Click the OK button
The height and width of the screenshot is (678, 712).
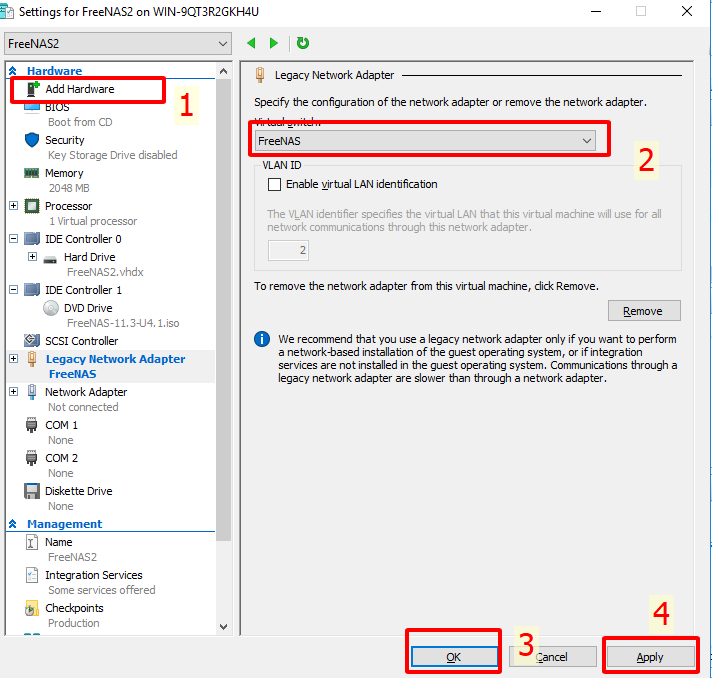click(453, 657)
